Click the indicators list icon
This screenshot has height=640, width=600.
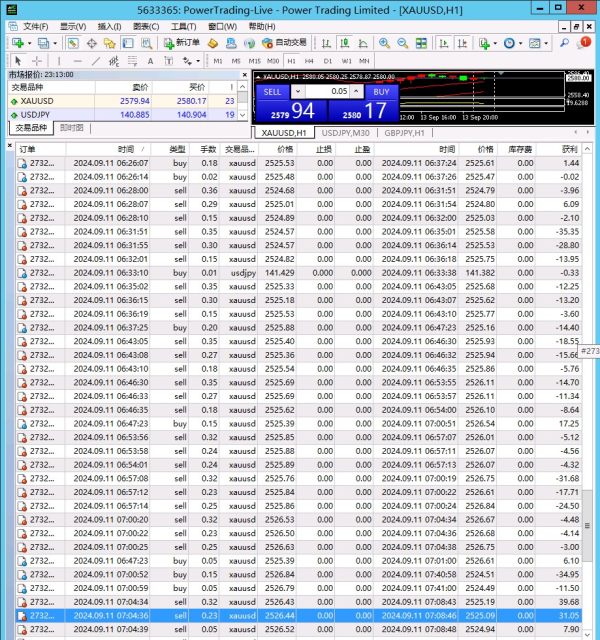pyautogui.click(x=484, y=43)
